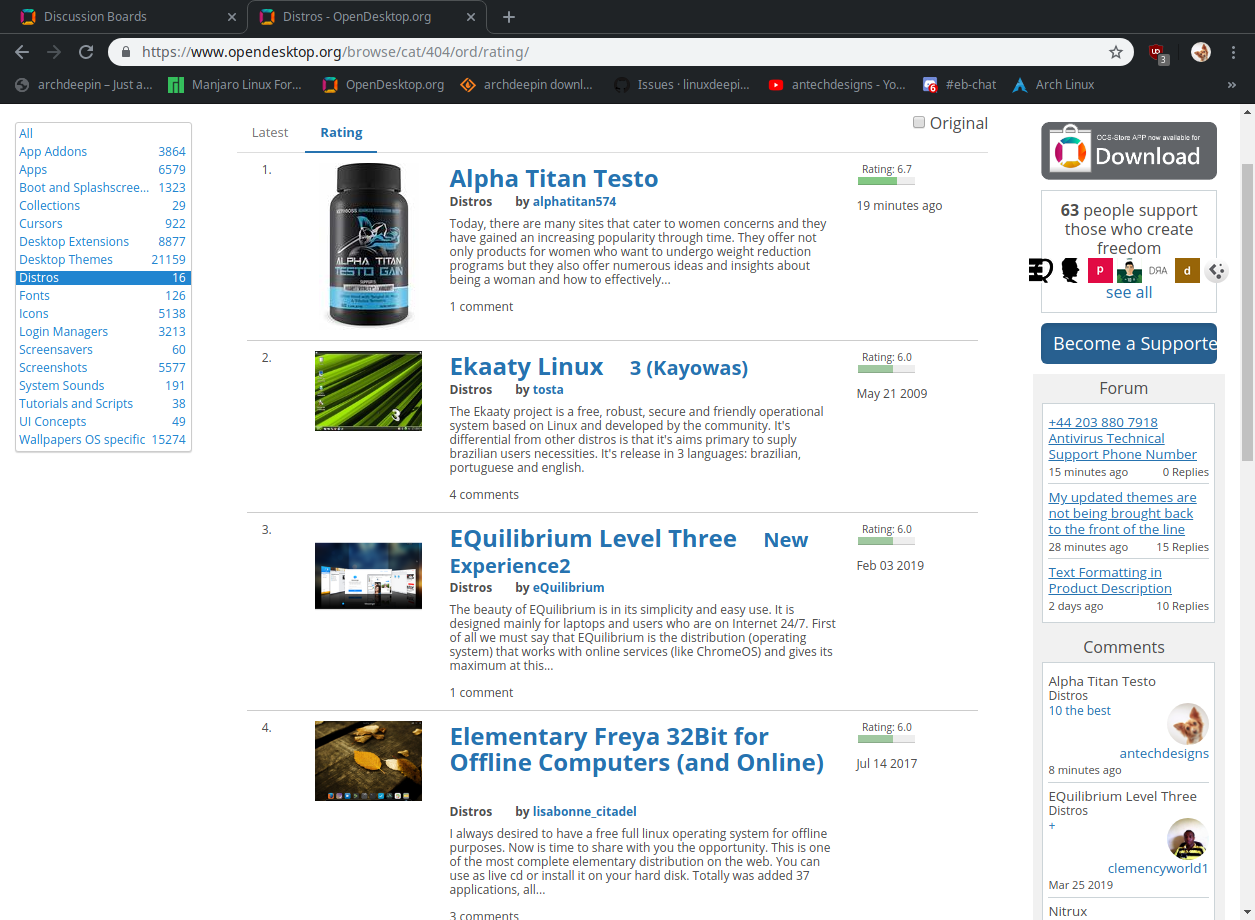Click the Ekaaty Linux rating bar
The image size is (1255, 920).
(885, 369)
